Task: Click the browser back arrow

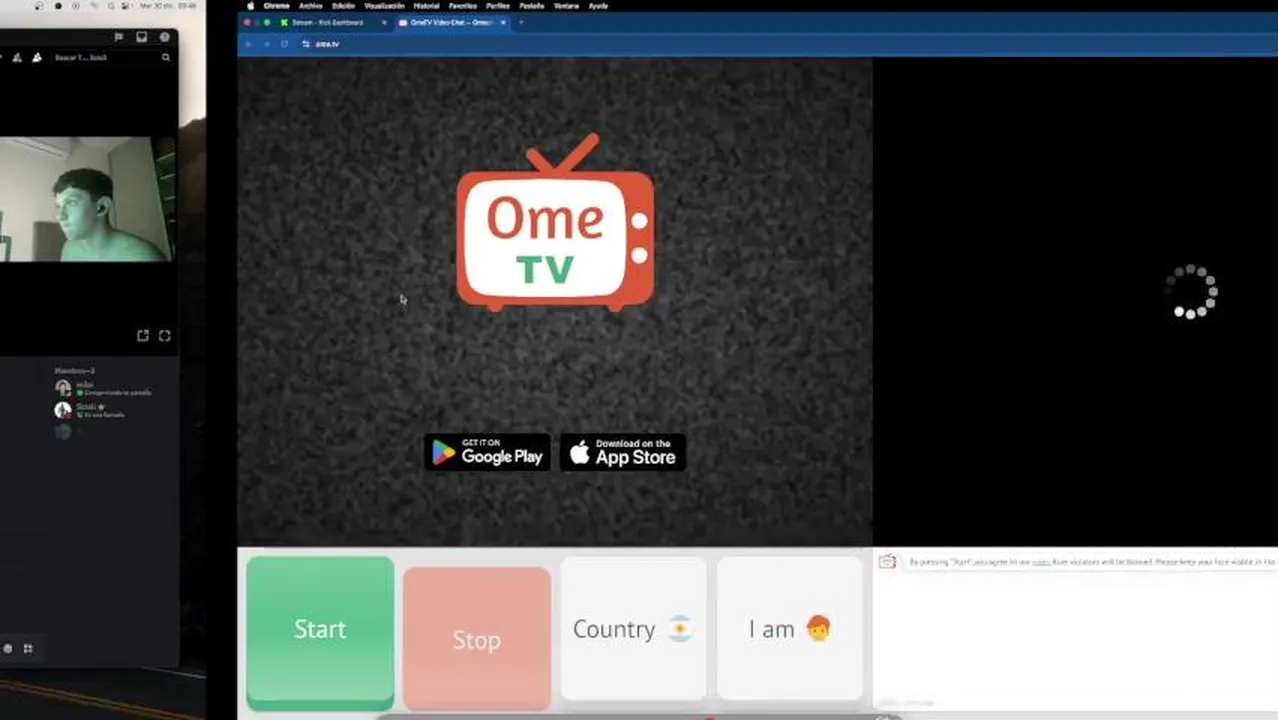Action: point(248,44)
